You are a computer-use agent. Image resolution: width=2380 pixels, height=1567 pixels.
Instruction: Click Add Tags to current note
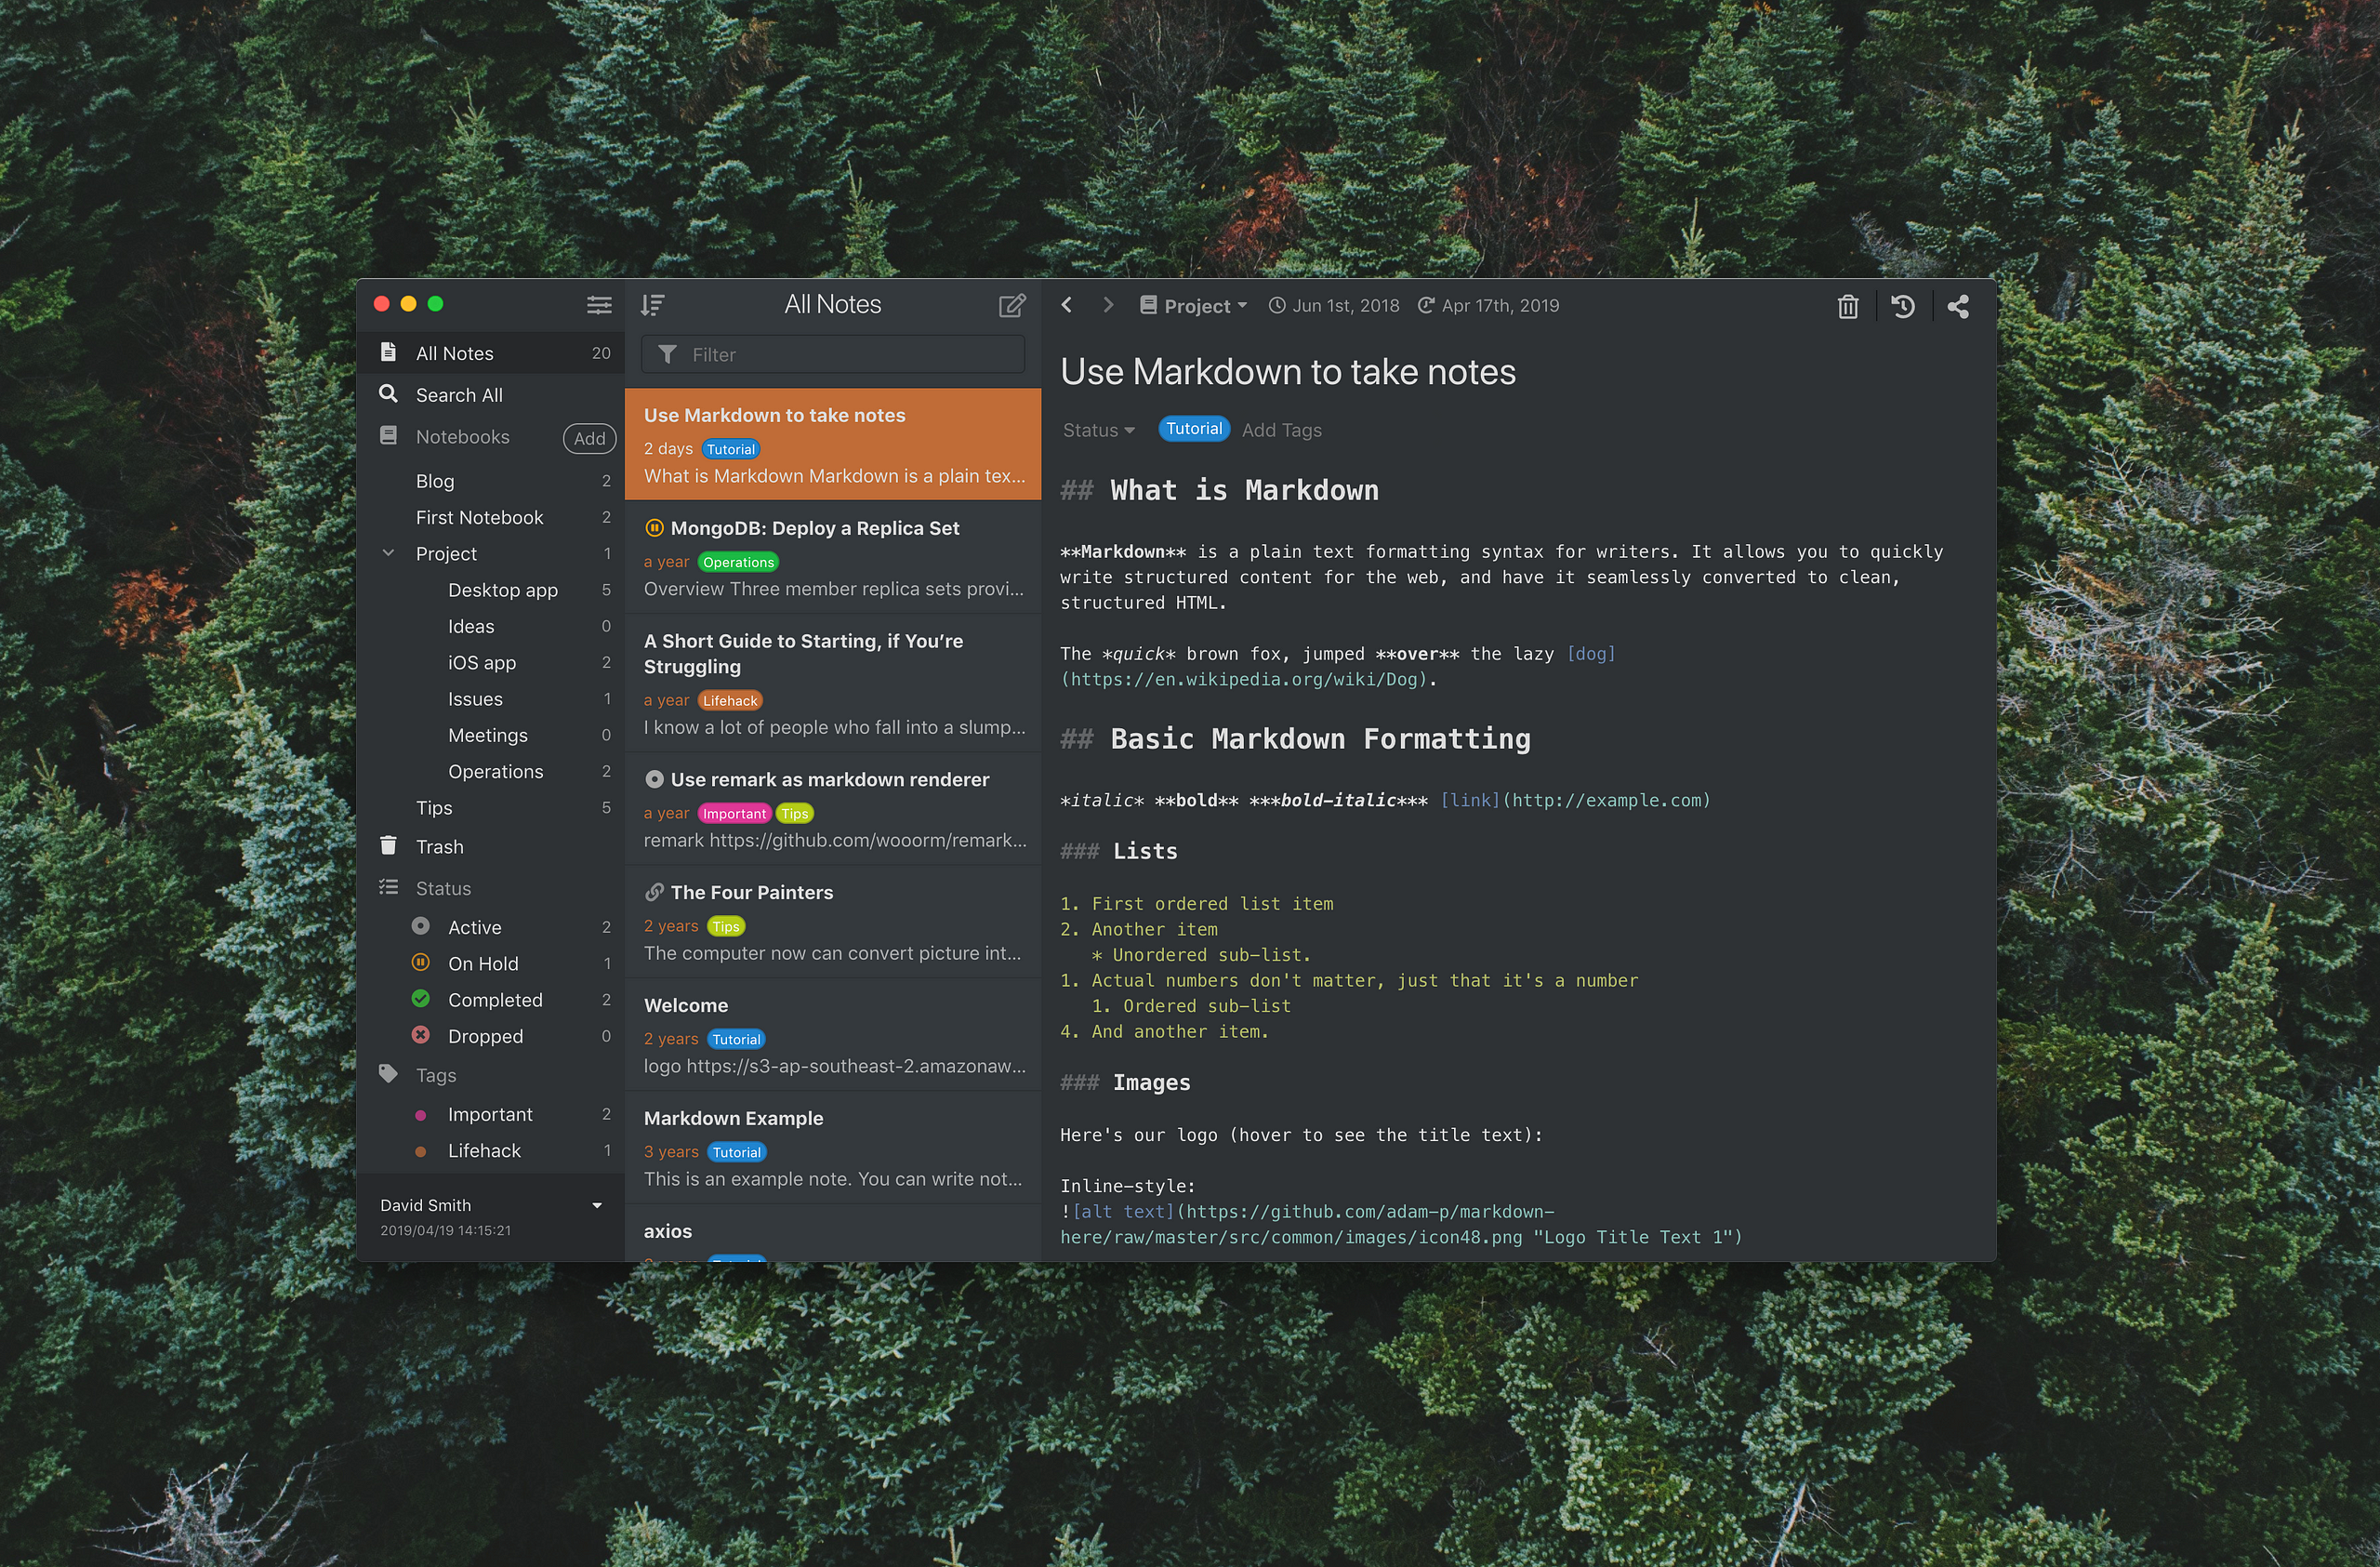(1281, 431)
